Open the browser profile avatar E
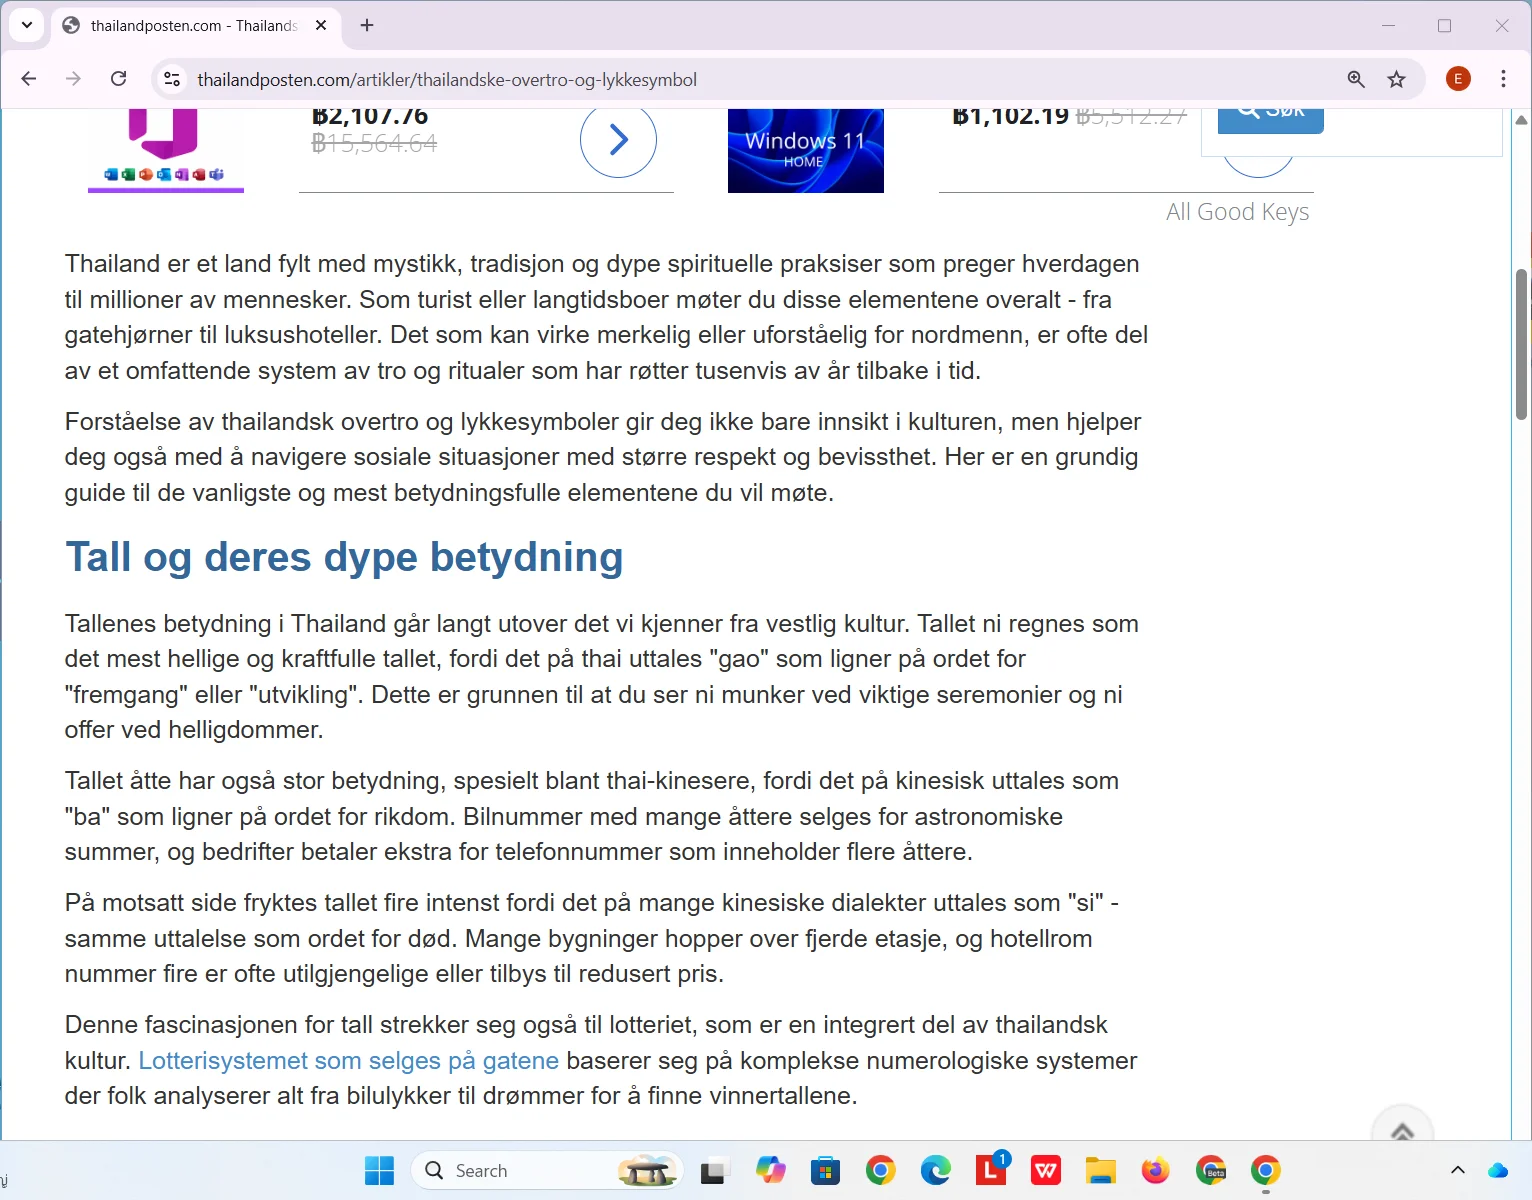The height and width of the screenshot is (1200, 1532). coord(1457,79)
